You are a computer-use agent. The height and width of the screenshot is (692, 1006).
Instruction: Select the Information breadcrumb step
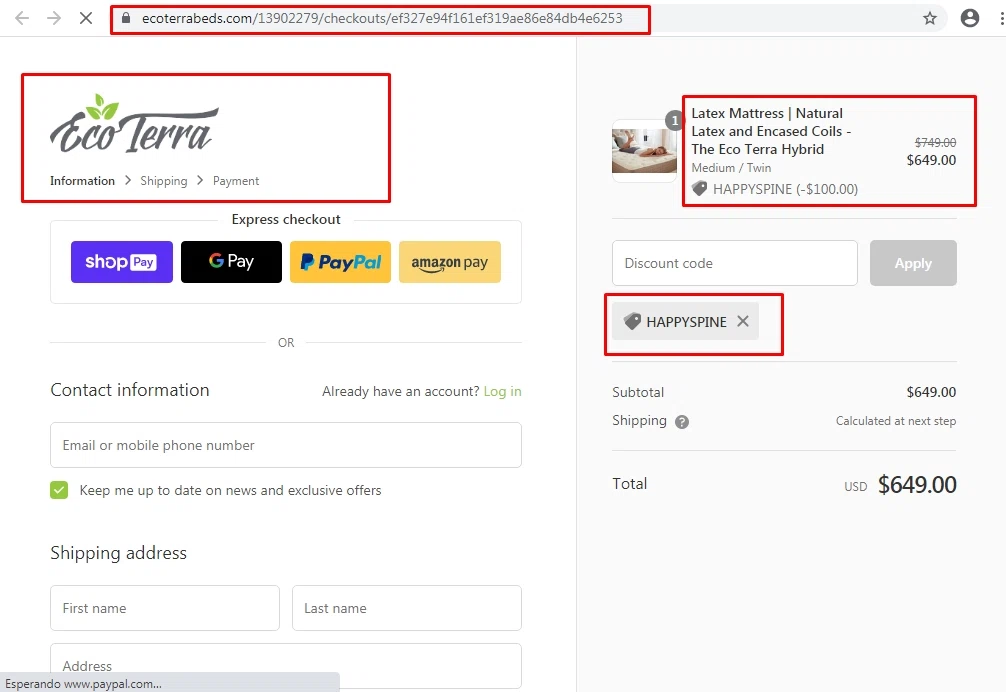click(82, 181)
